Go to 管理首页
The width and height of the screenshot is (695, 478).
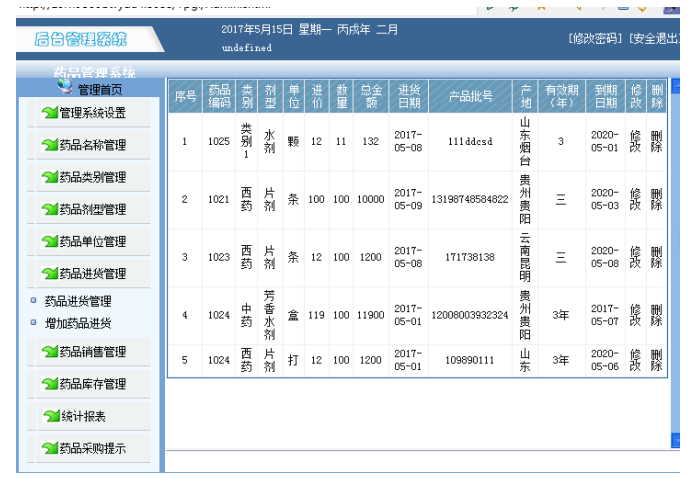(x=100, y=90)
